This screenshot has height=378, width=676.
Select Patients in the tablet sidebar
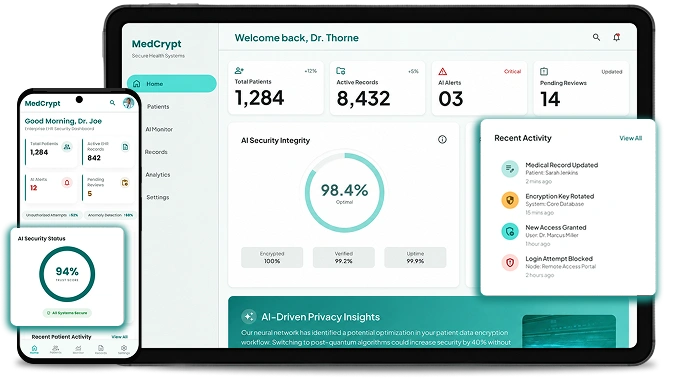pyautogui.click(x=158, y=106)
